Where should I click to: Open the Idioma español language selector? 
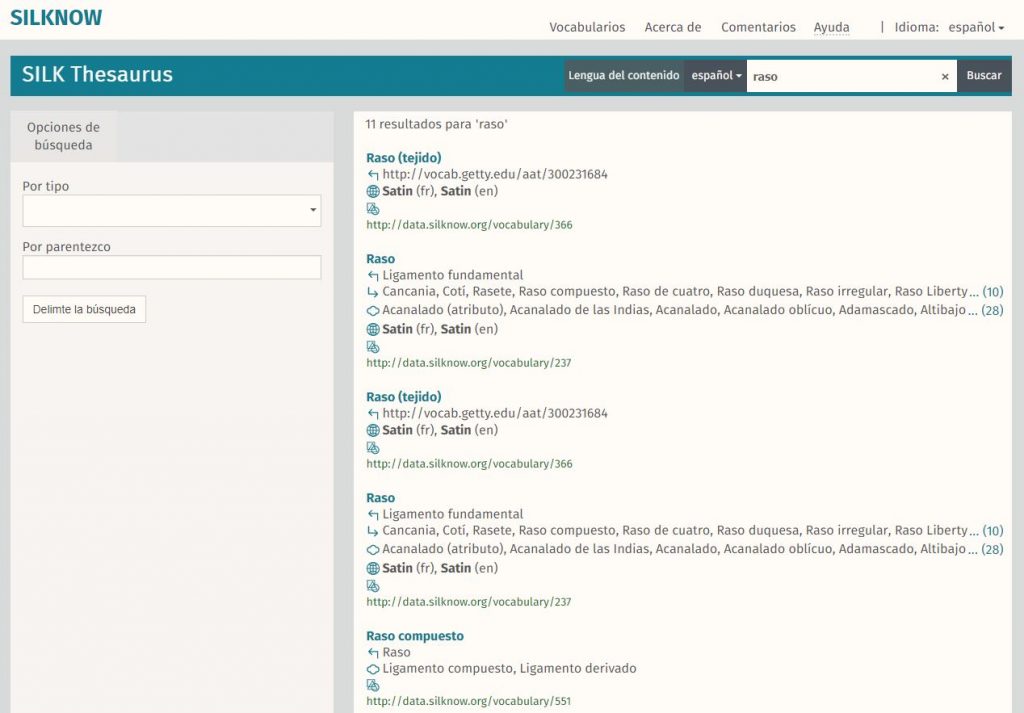tap(975, 28)
